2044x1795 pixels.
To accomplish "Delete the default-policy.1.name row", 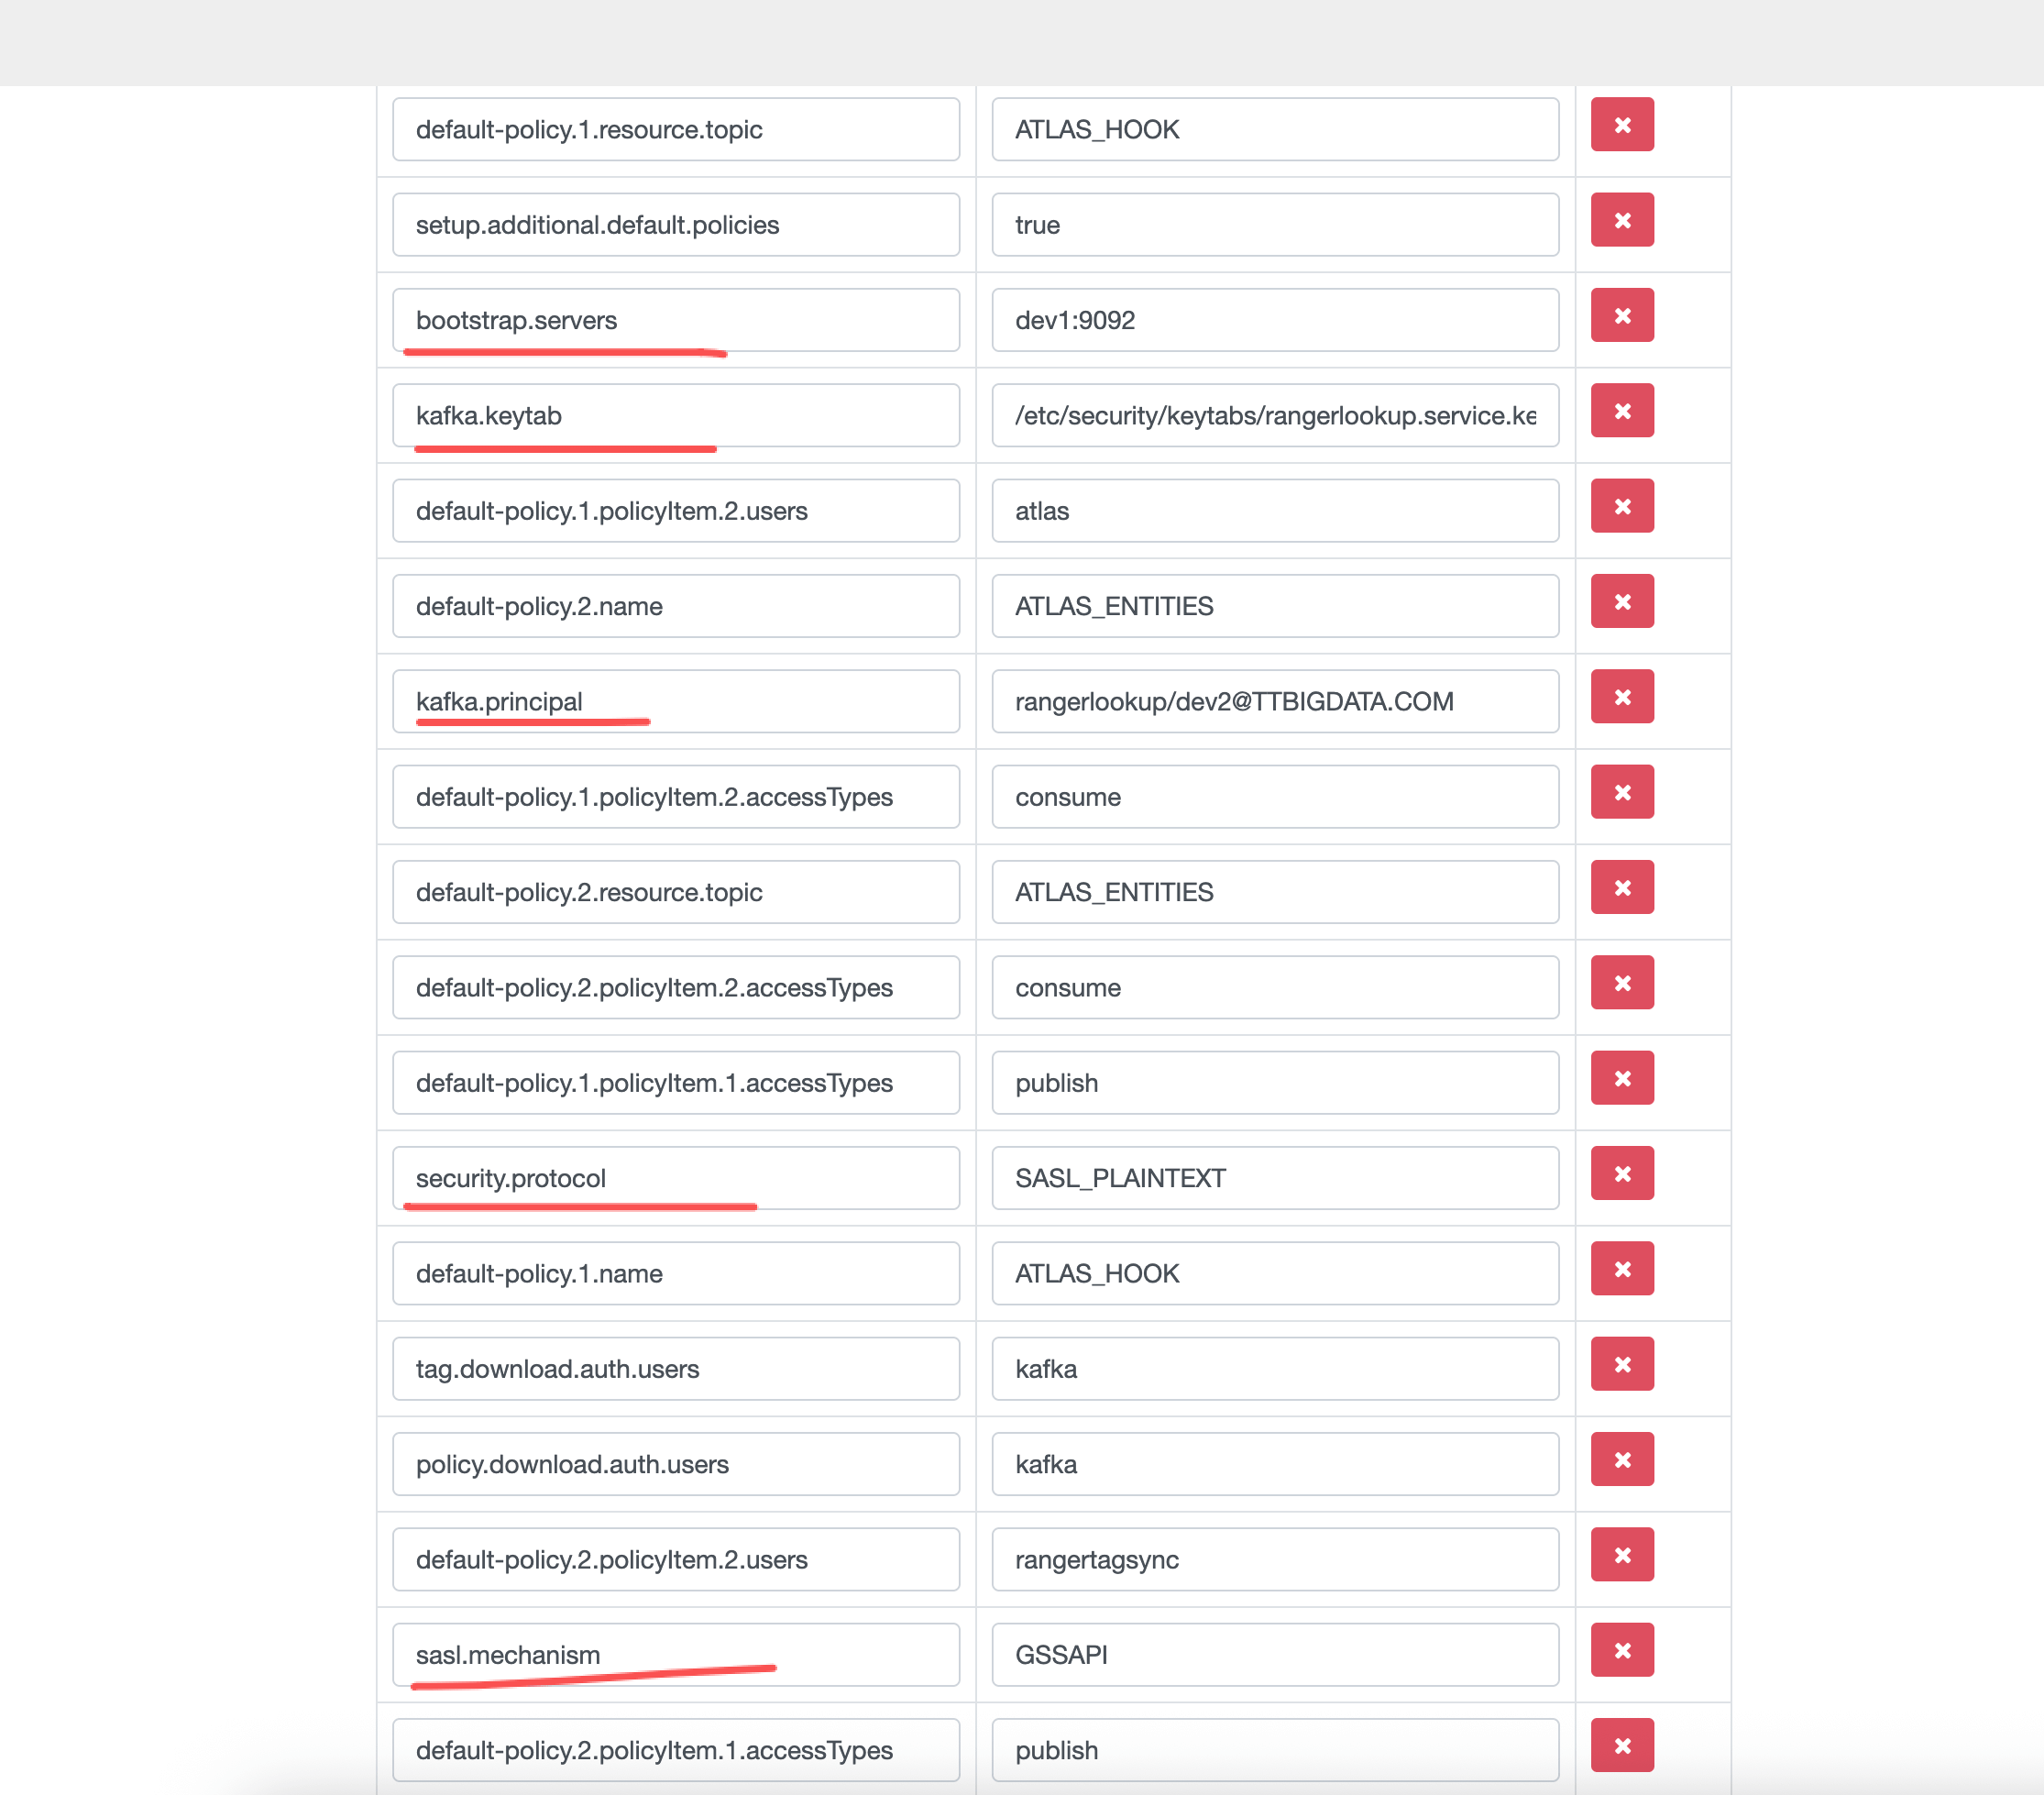I will click(x=1621, y=1269).
